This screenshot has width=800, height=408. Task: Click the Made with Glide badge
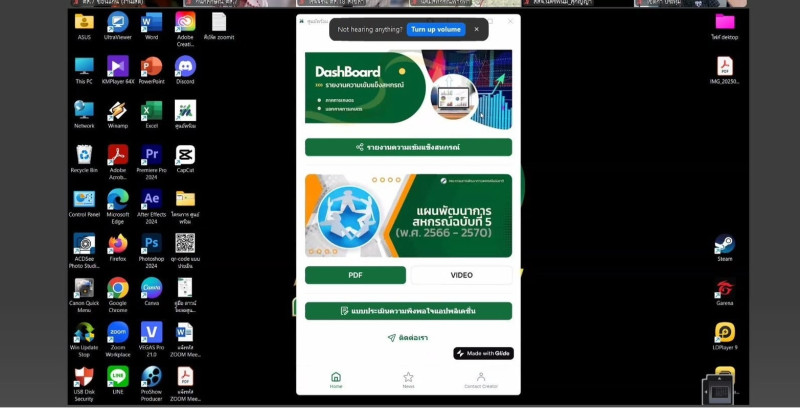click(483, 353)
